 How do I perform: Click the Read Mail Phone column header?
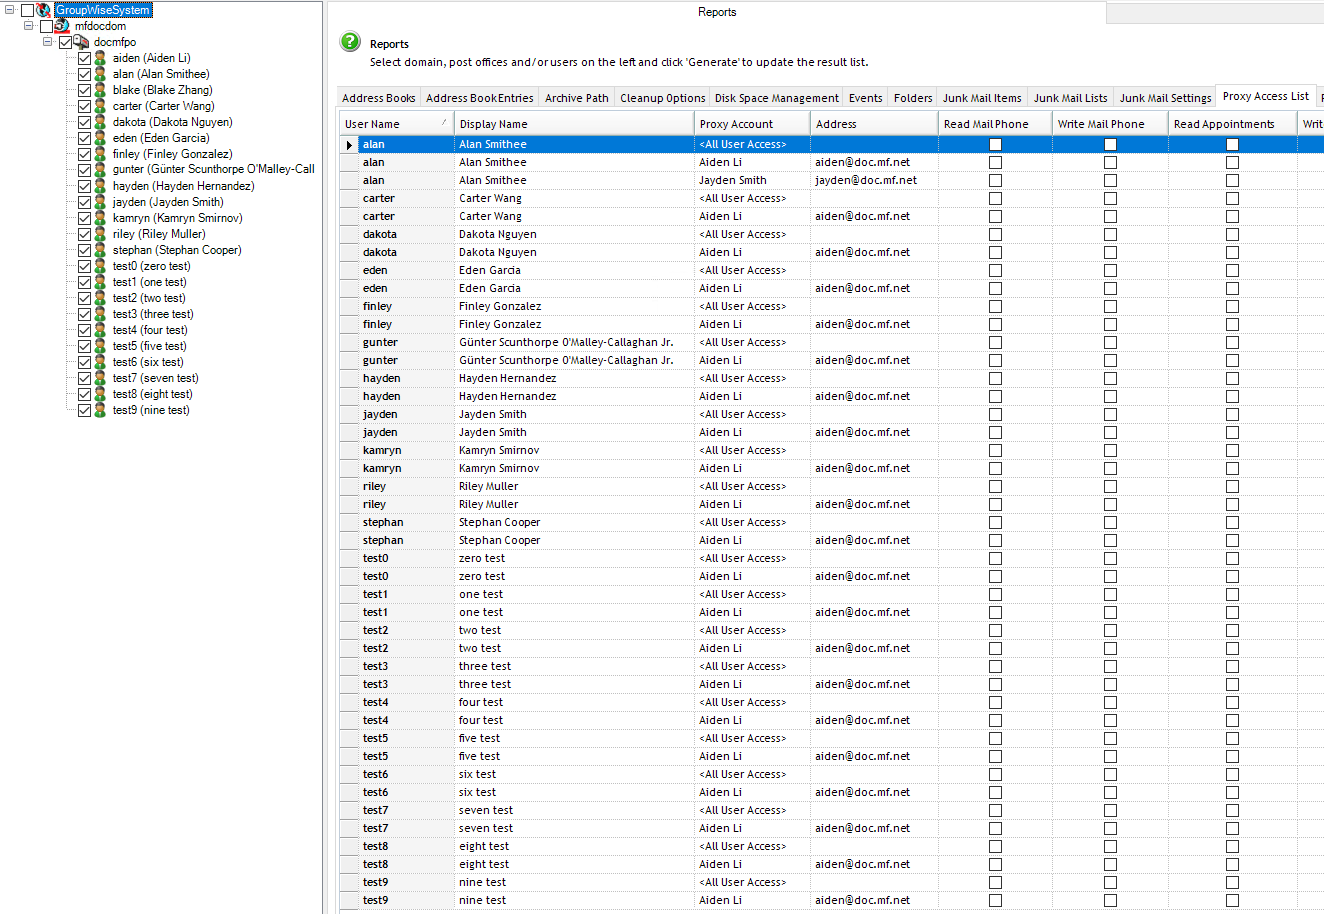[x=995, y=124]
